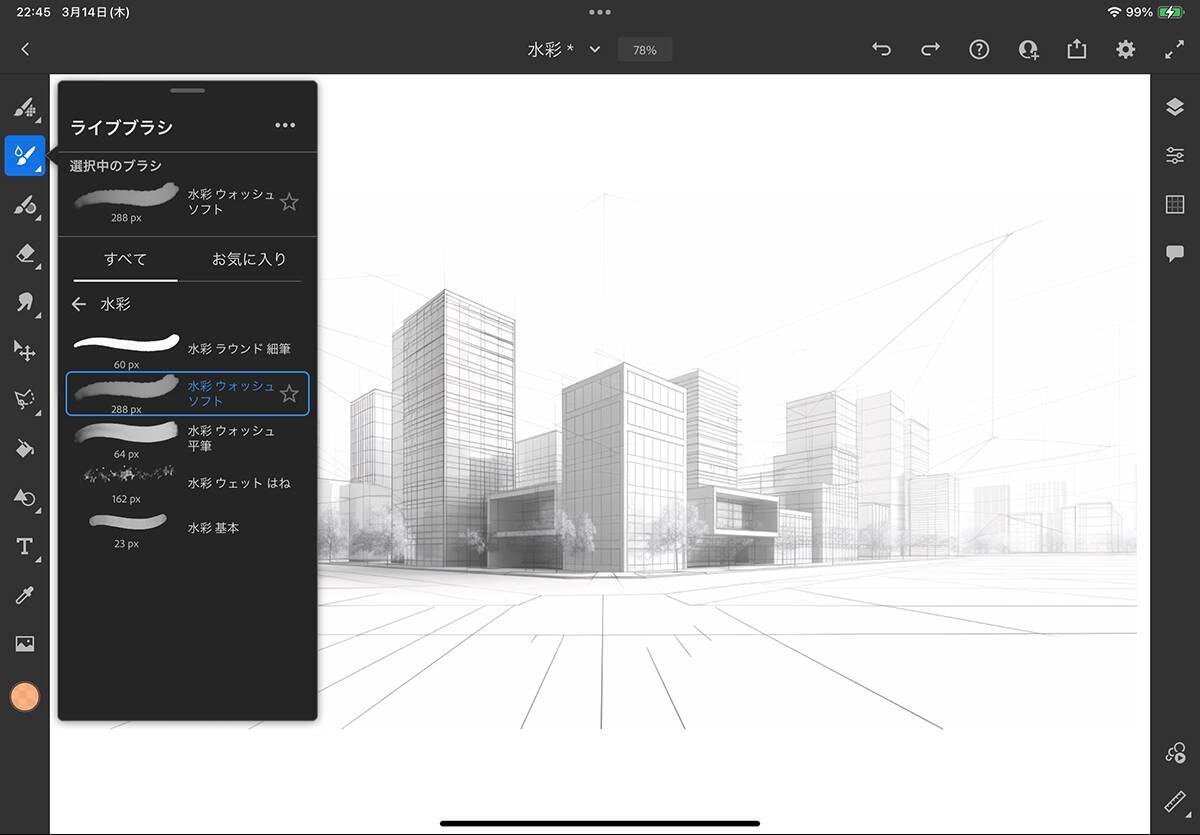Image resolution: width=1200 pixels, height=835 pixels.
Task: Switch to the すべて tab
Action: [126, 259]
